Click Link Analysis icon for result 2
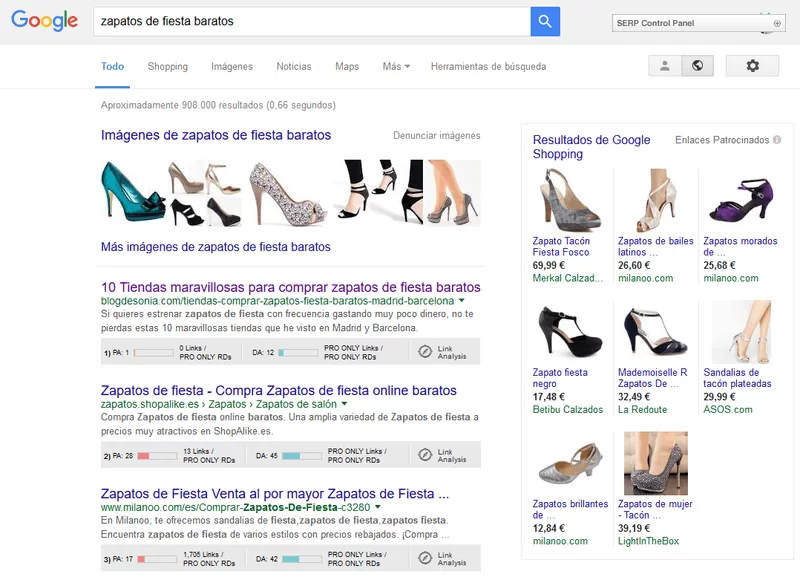 point(425,454)
